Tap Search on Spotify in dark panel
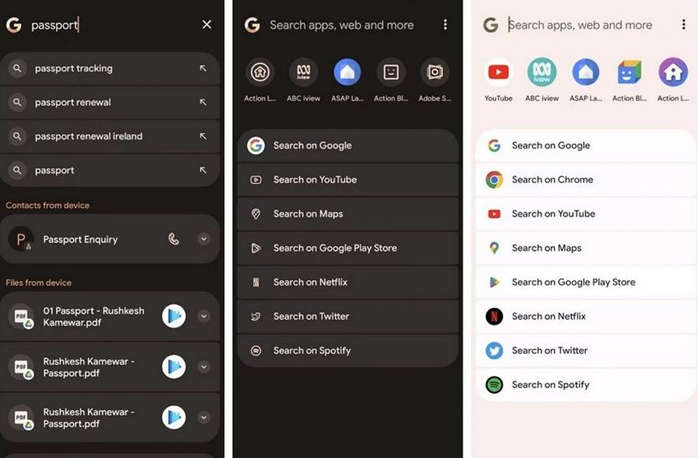 348,350
